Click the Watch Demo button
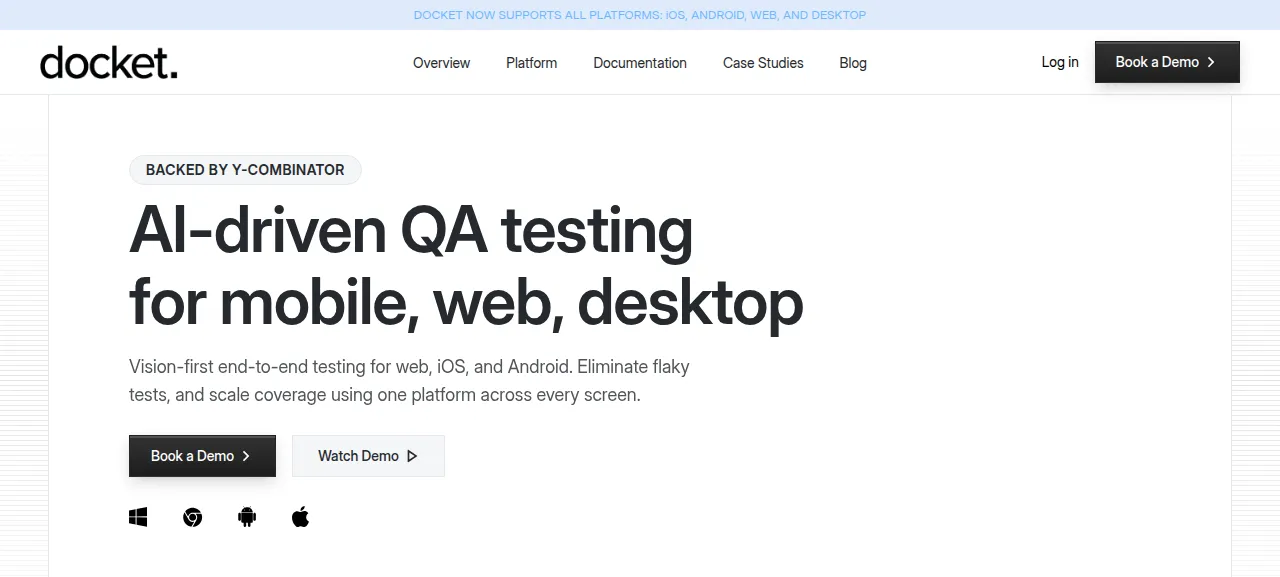 pyautogui.click(x=368, y=456)
